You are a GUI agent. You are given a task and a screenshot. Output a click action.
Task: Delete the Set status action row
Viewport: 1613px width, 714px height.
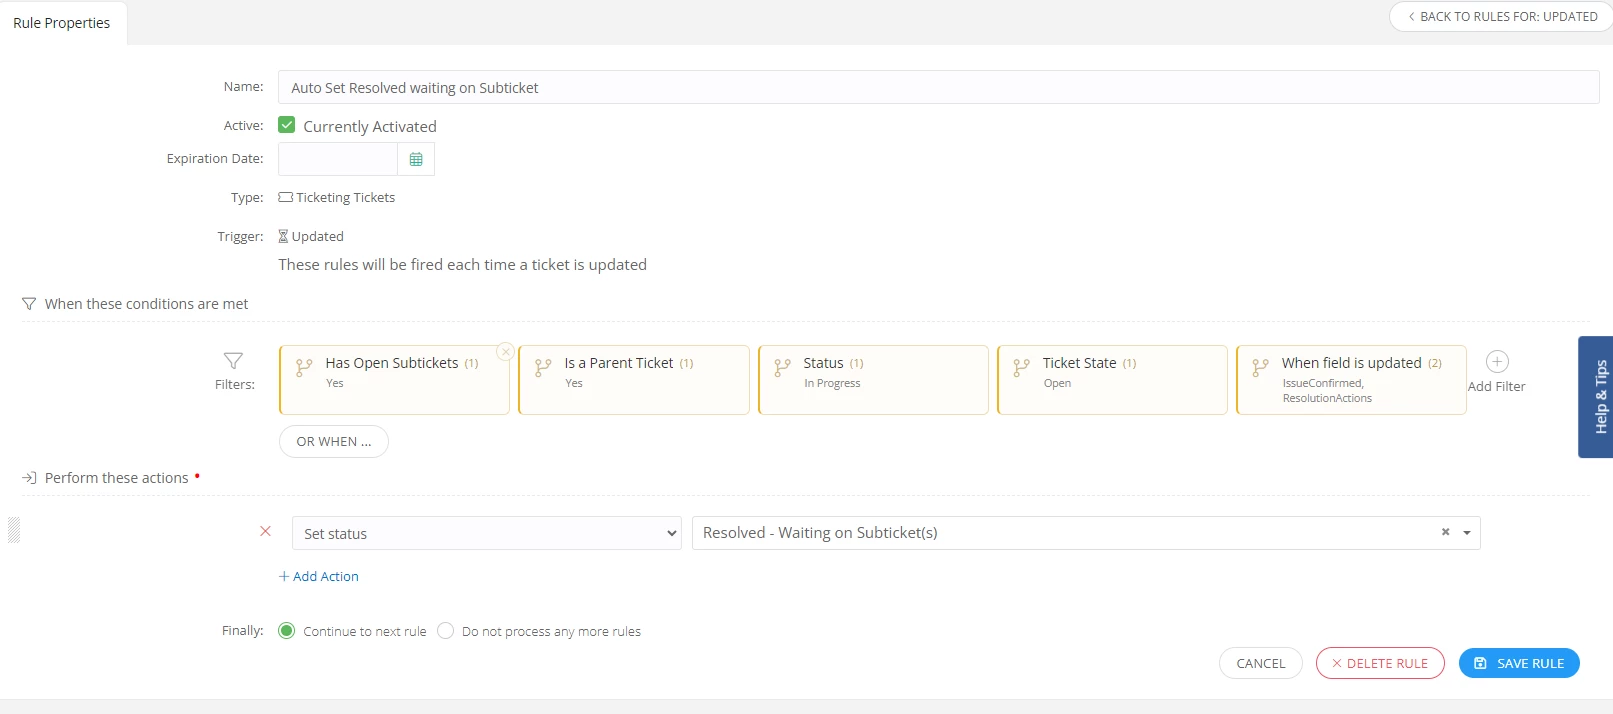(265, 531)
